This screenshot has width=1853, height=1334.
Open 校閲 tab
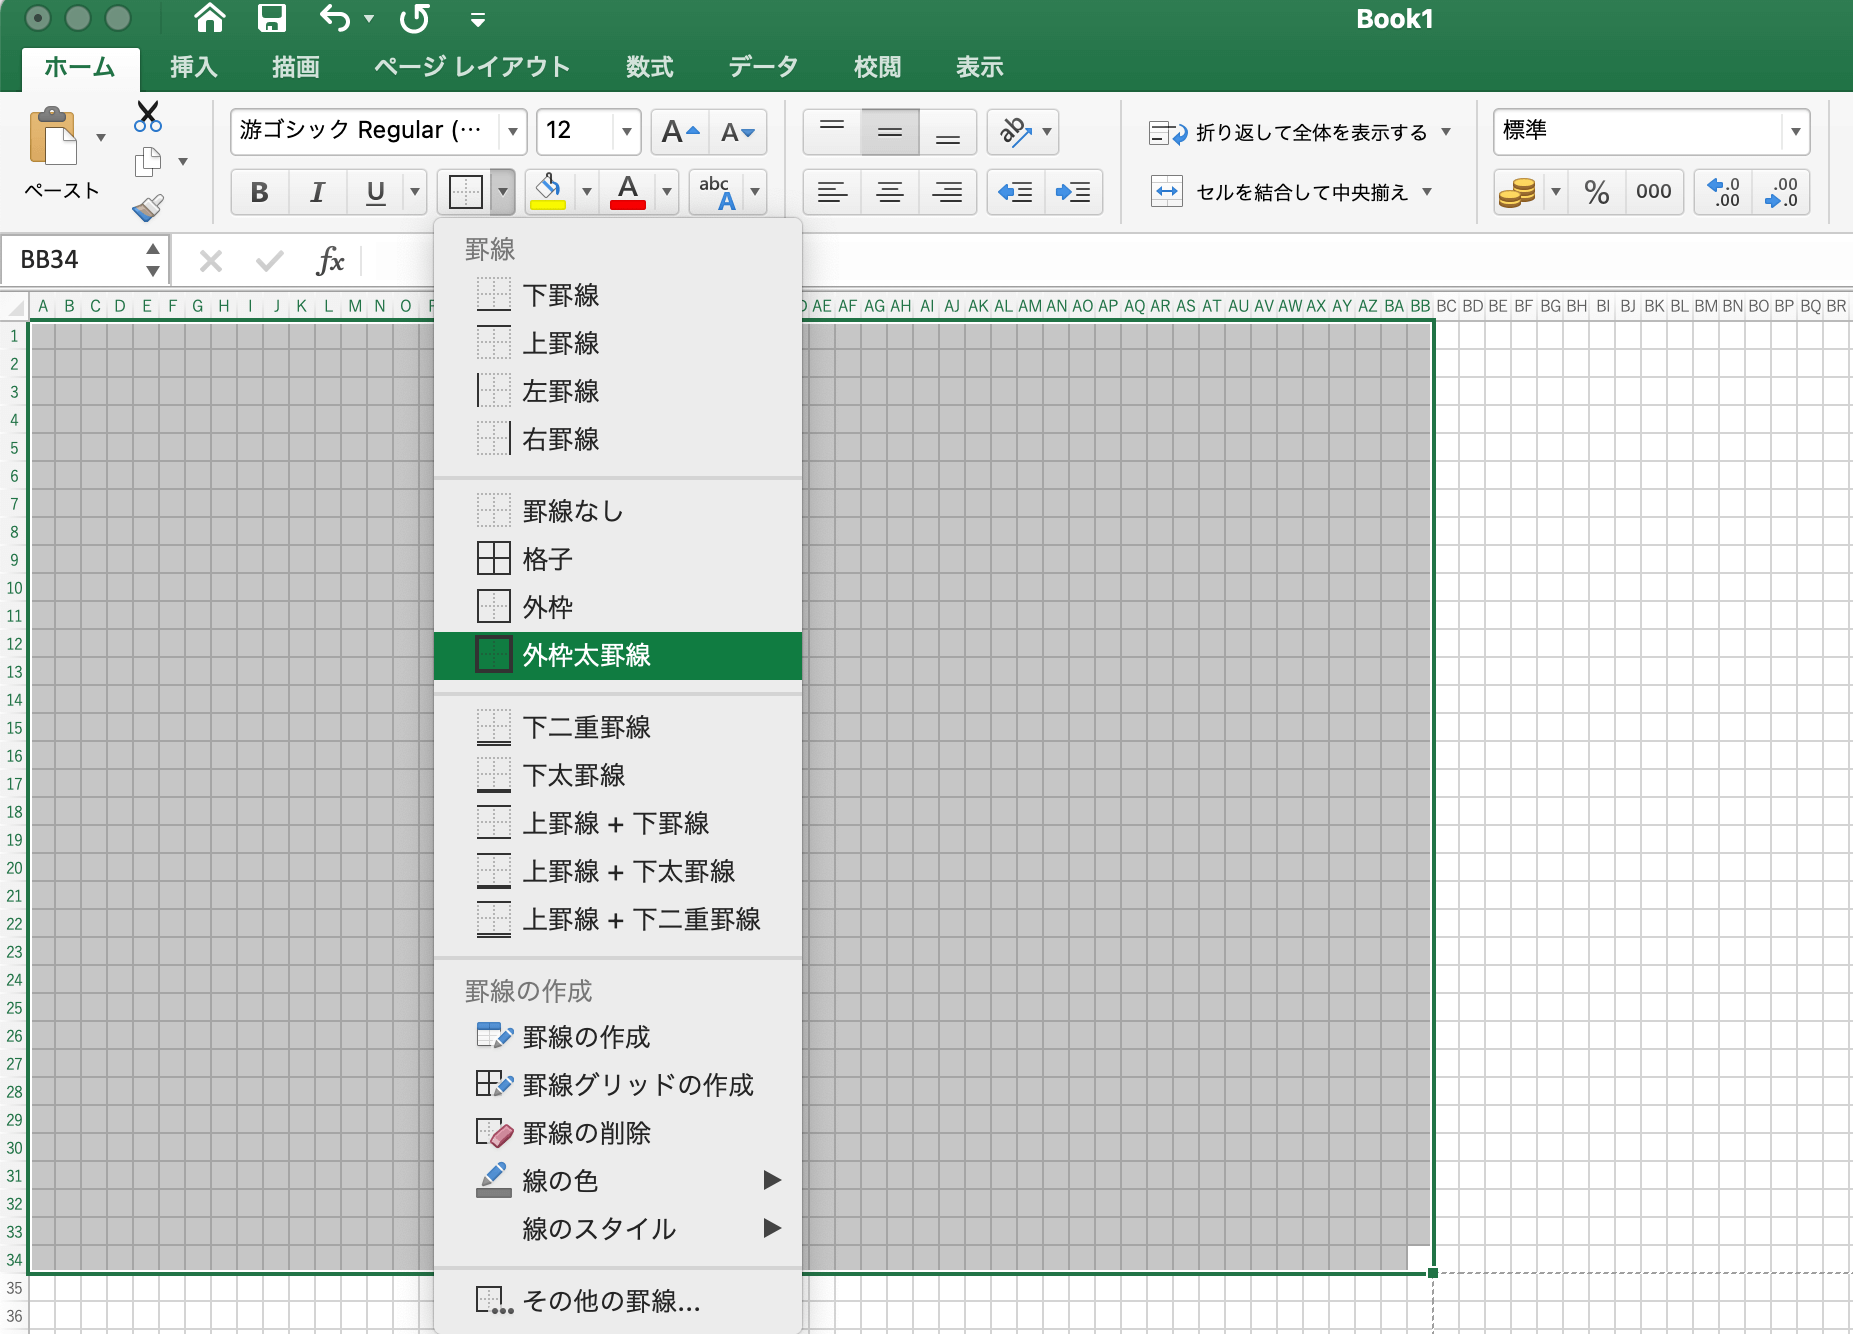[878, 67]
